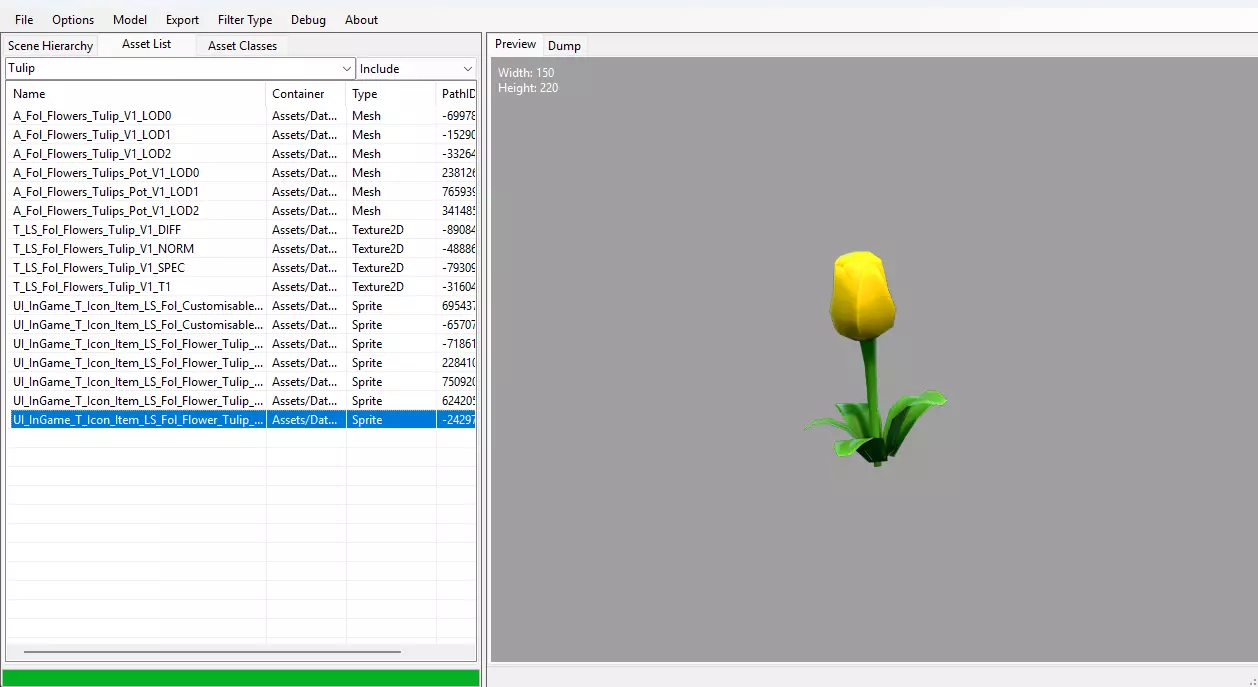Screen dimensions: 1258x687
Task: Open the Export menu
Action: [182, 20]
